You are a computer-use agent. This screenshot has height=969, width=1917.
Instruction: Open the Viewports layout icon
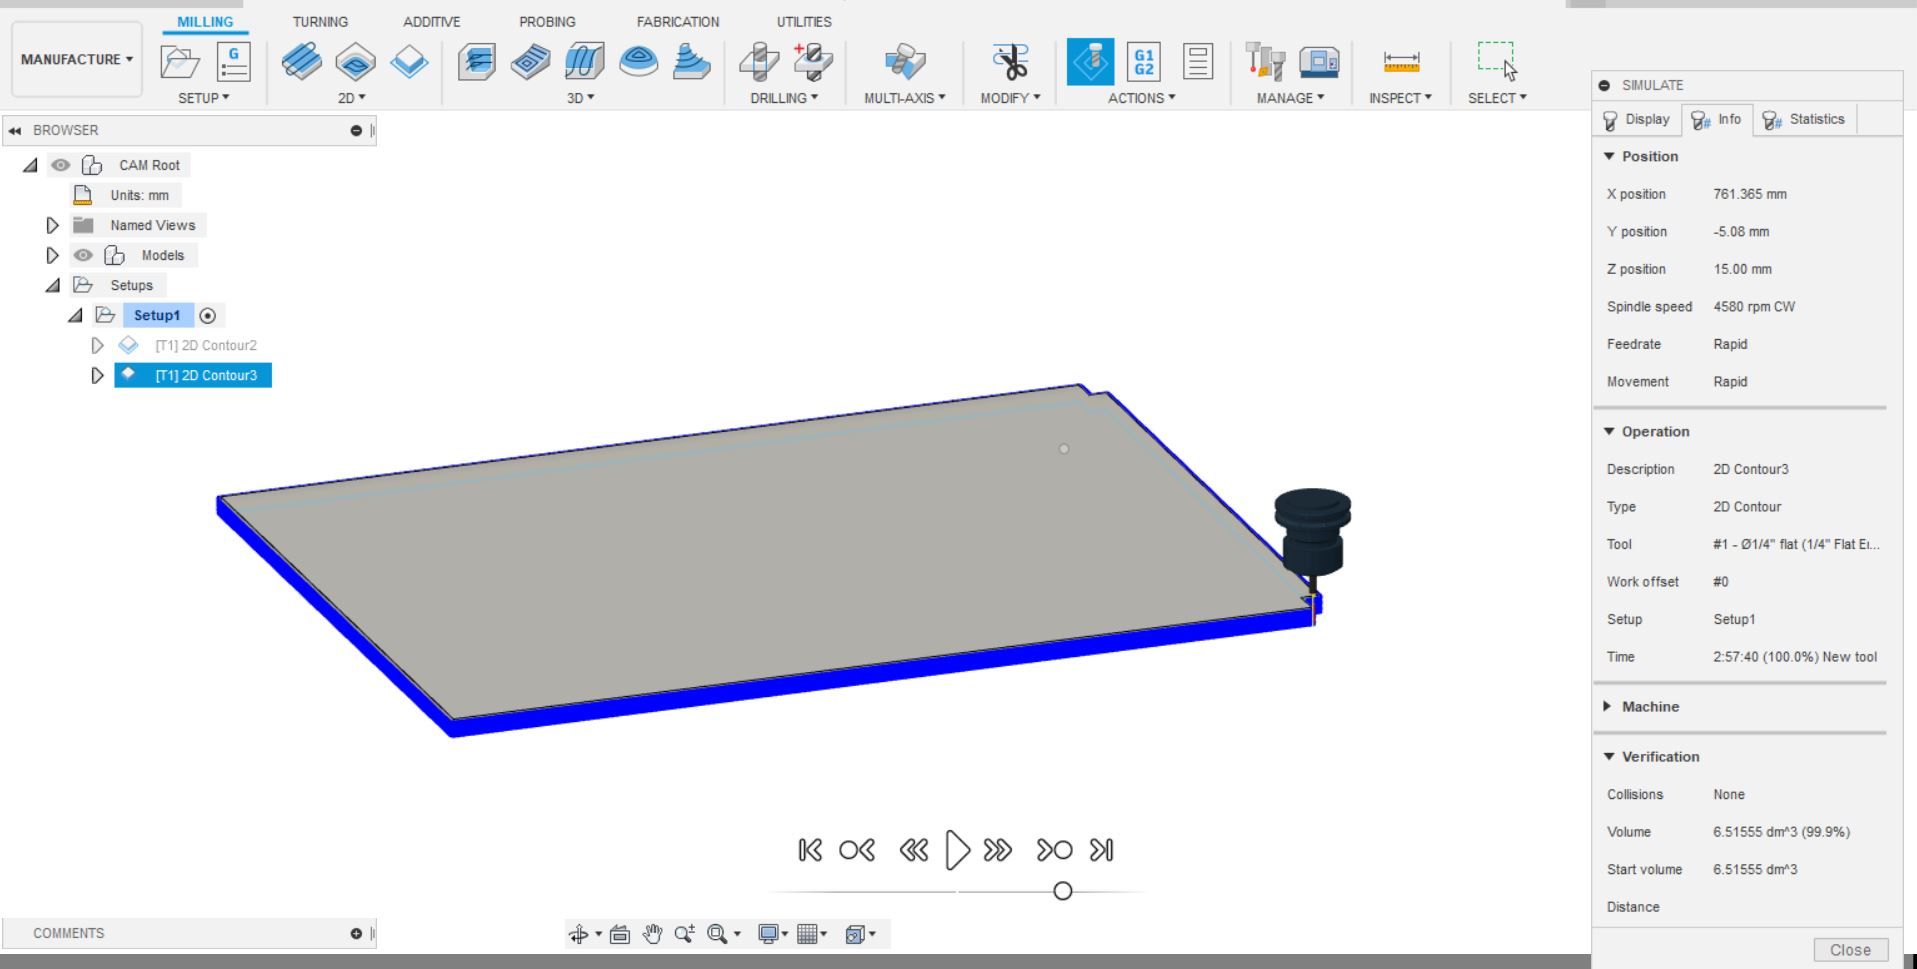(855, 934)
